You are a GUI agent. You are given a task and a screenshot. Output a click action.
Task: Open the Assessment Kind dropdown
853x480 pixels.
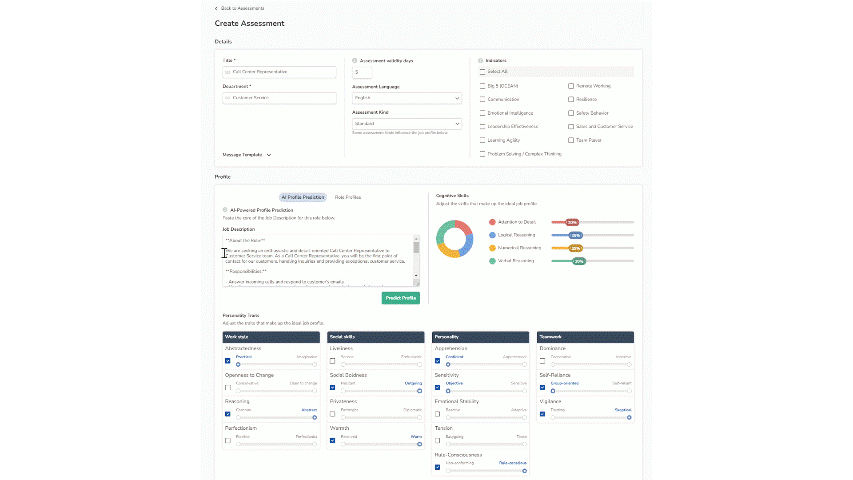[407, 124]
